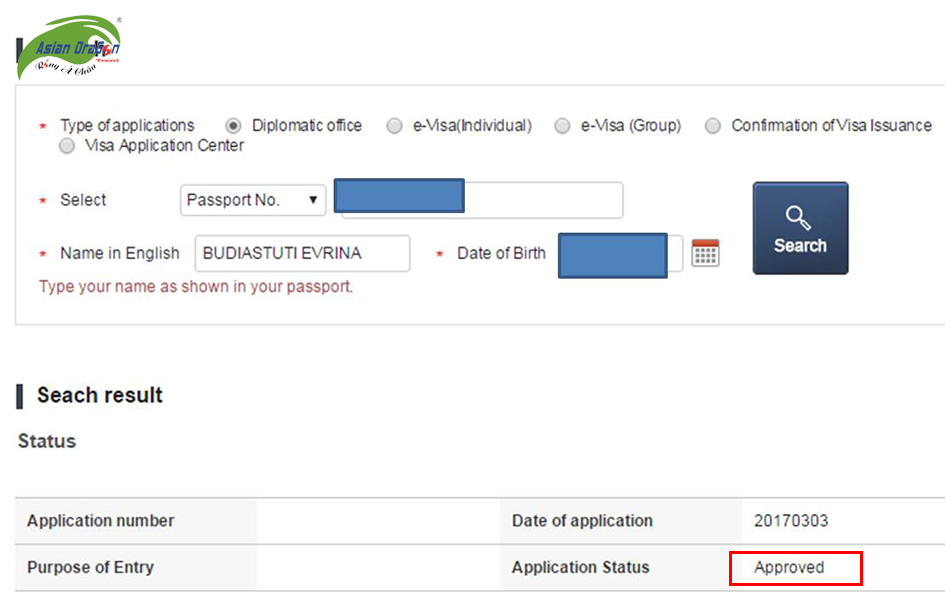Click the Purpose of Entry table cell
945x600 pixels.
point(136,567)
